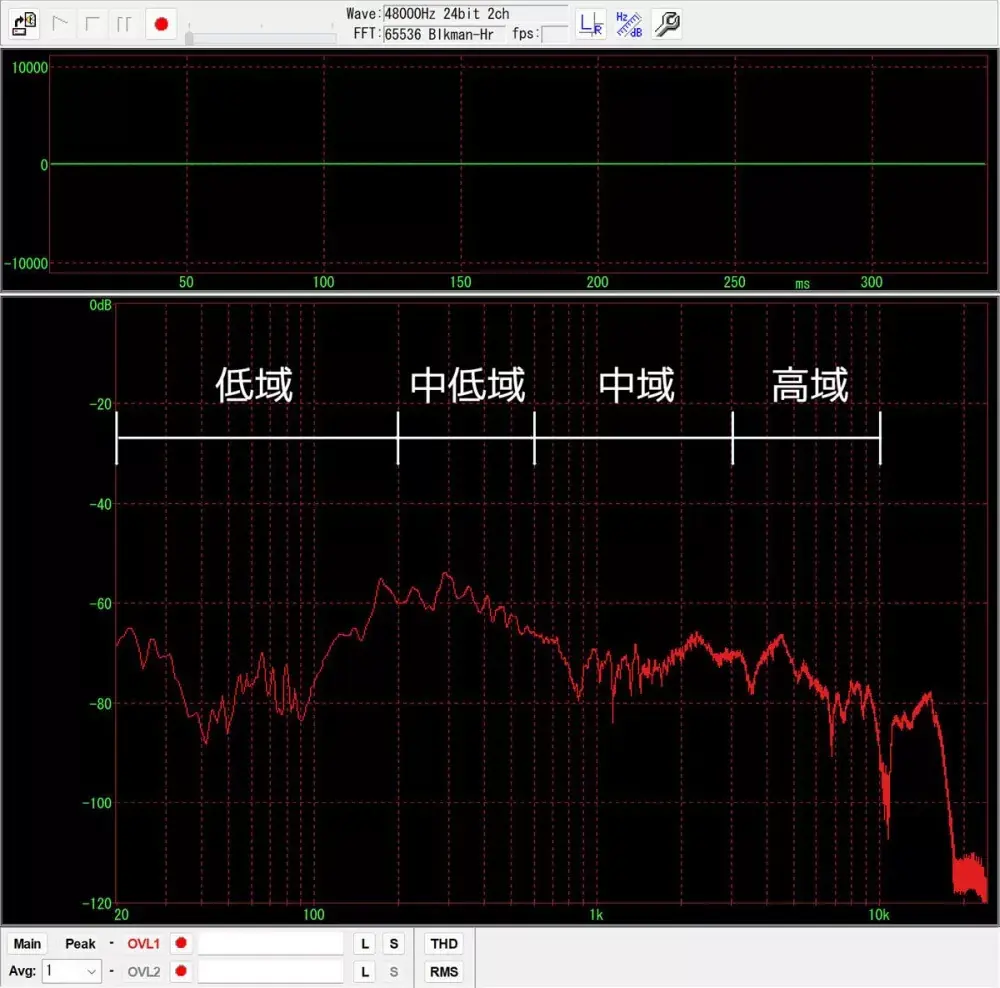
Task: Toggle the RMS measurement button
Action: (444, 972)
